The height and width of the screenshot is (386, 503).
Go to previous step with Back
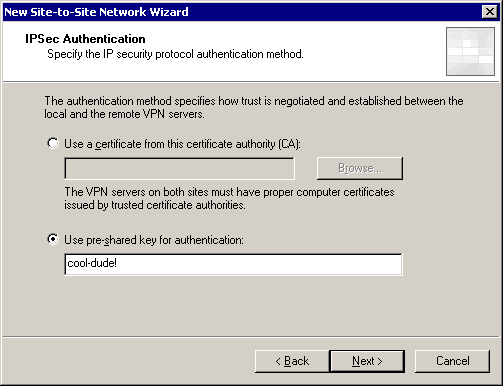coord(292,361)
